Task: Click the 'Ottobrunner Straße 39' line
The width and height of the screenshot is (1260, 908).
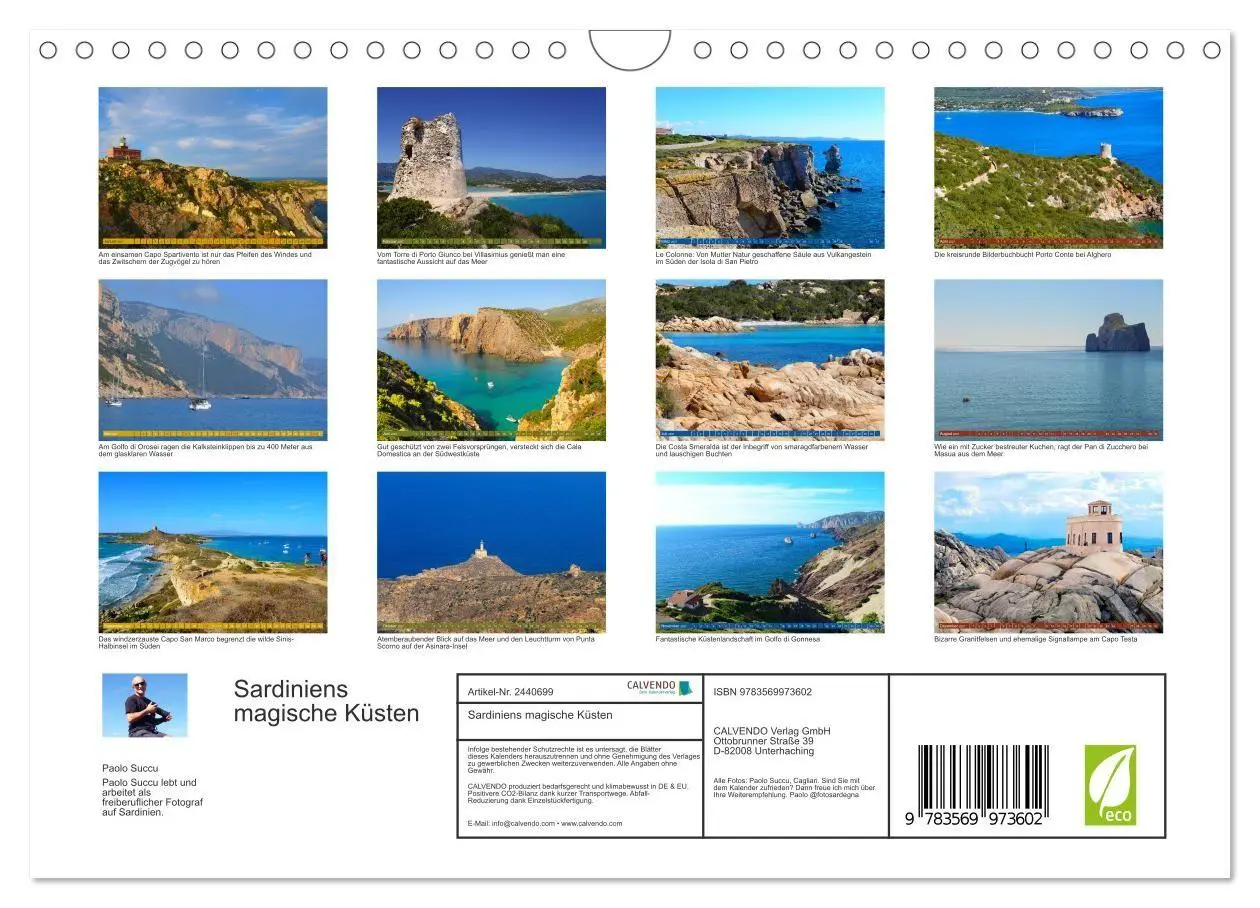Action: (764, 741)
